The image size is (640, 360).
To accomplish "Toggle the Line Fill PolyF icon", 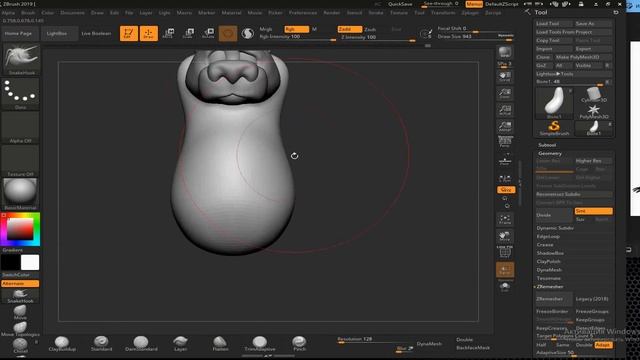I will tap(505, 252).
